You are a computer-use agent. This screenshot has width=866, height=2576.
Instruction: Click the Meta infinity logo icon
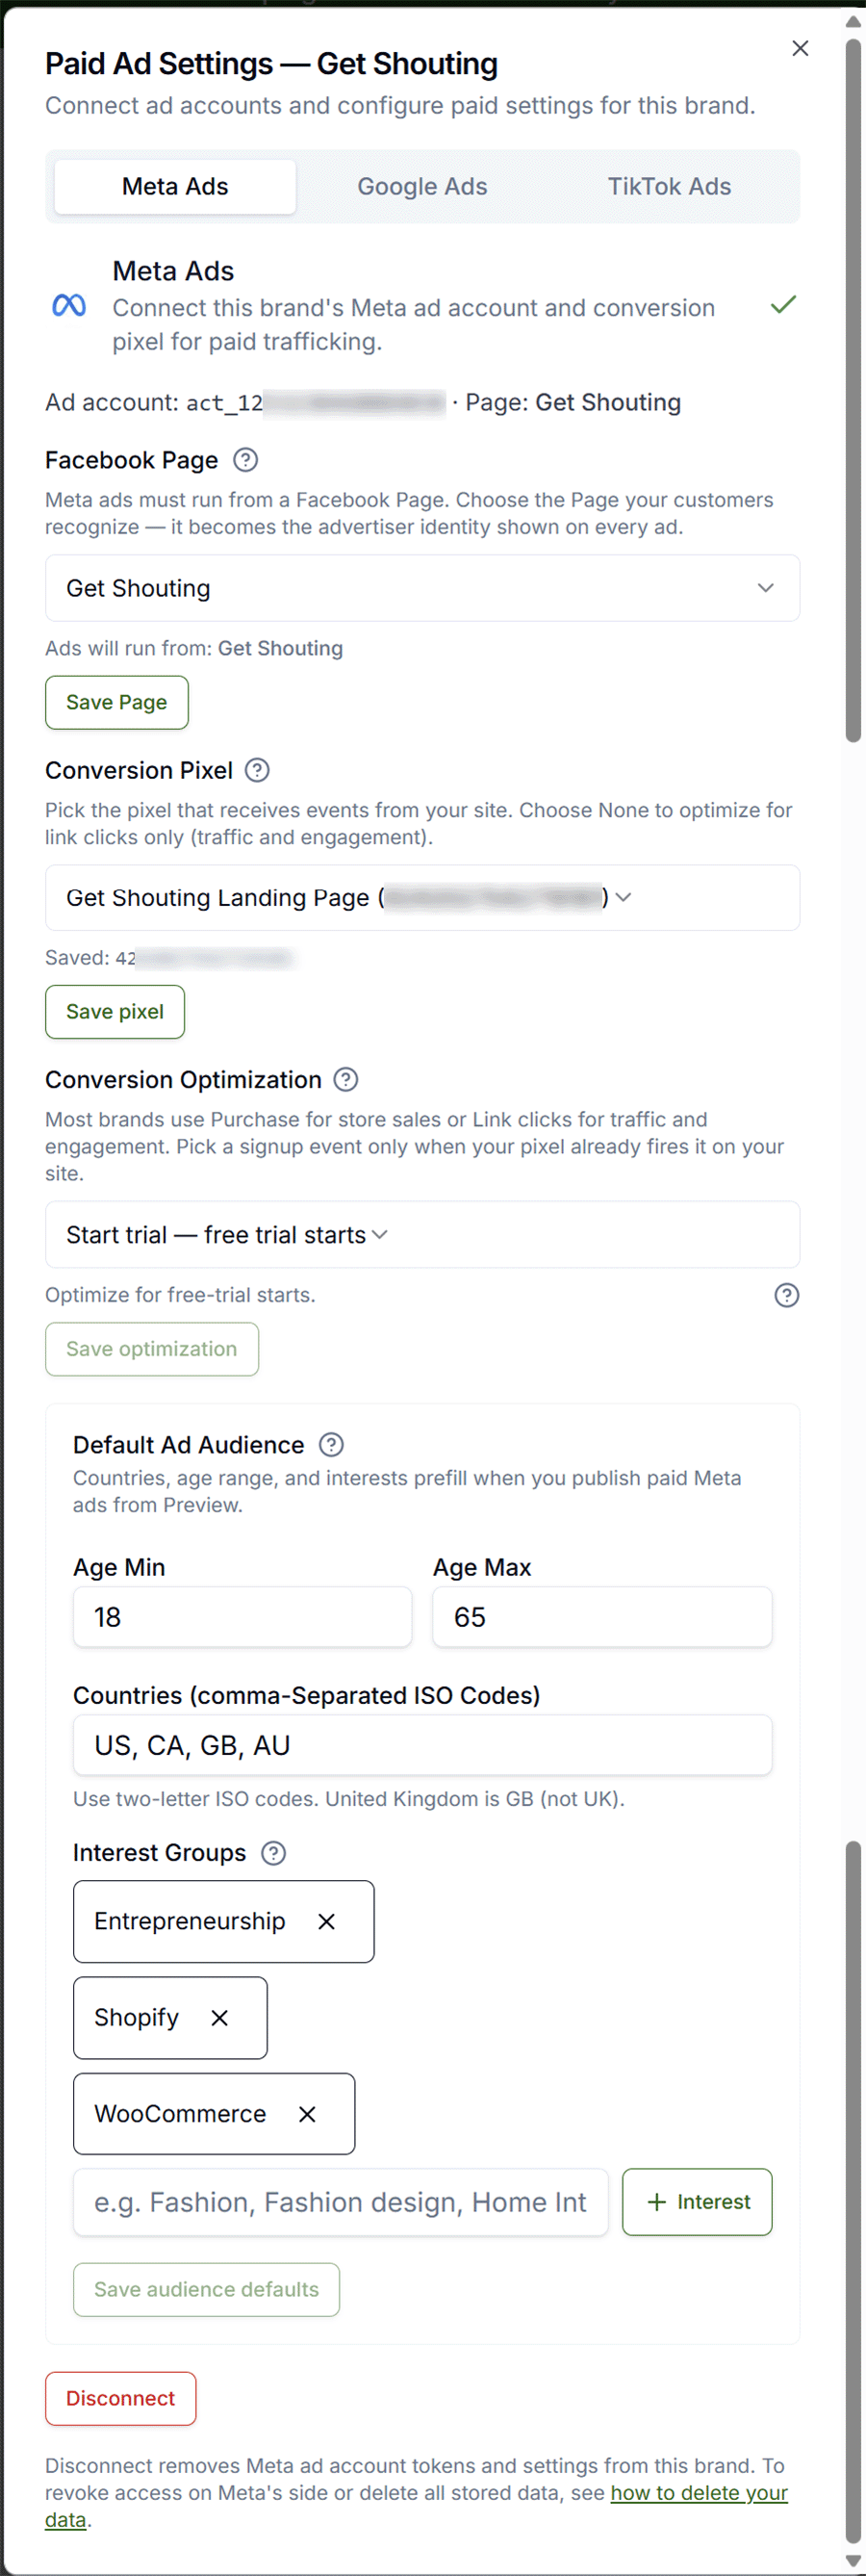(69, 305)
